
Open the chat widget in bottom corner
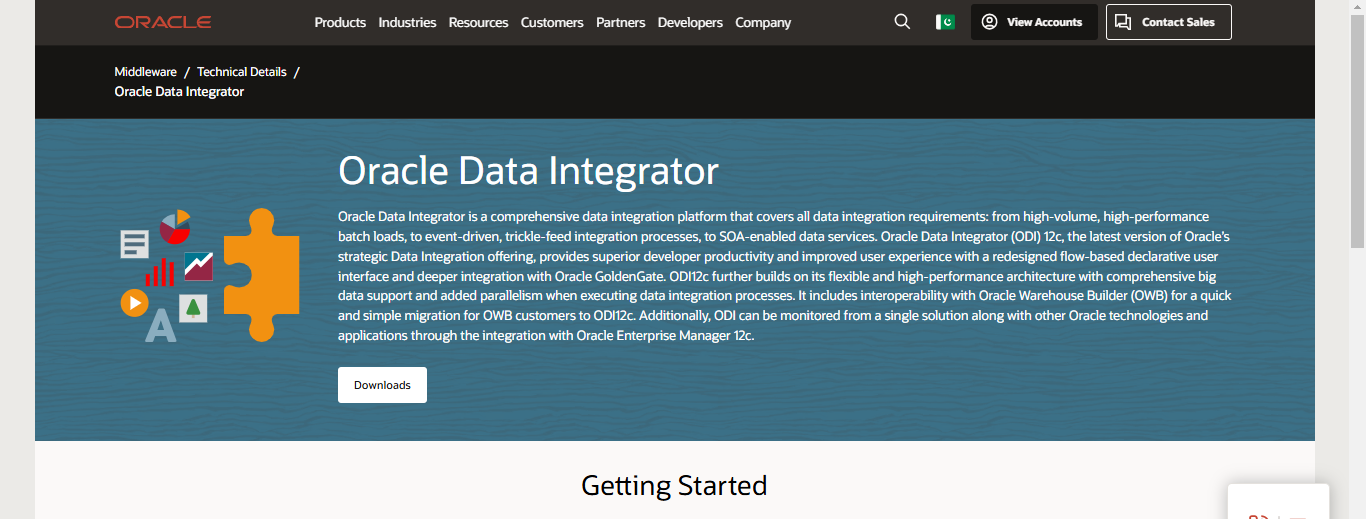[x=1278, y=503]
